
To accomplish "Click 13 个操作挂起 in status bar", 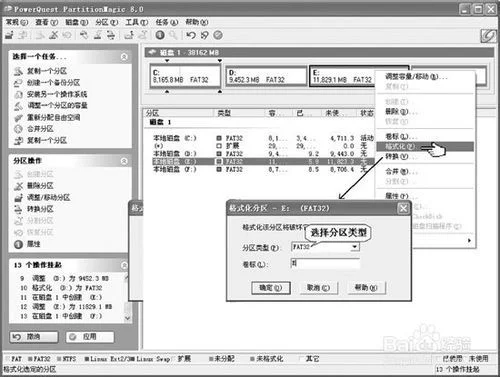I will (458, 369).
